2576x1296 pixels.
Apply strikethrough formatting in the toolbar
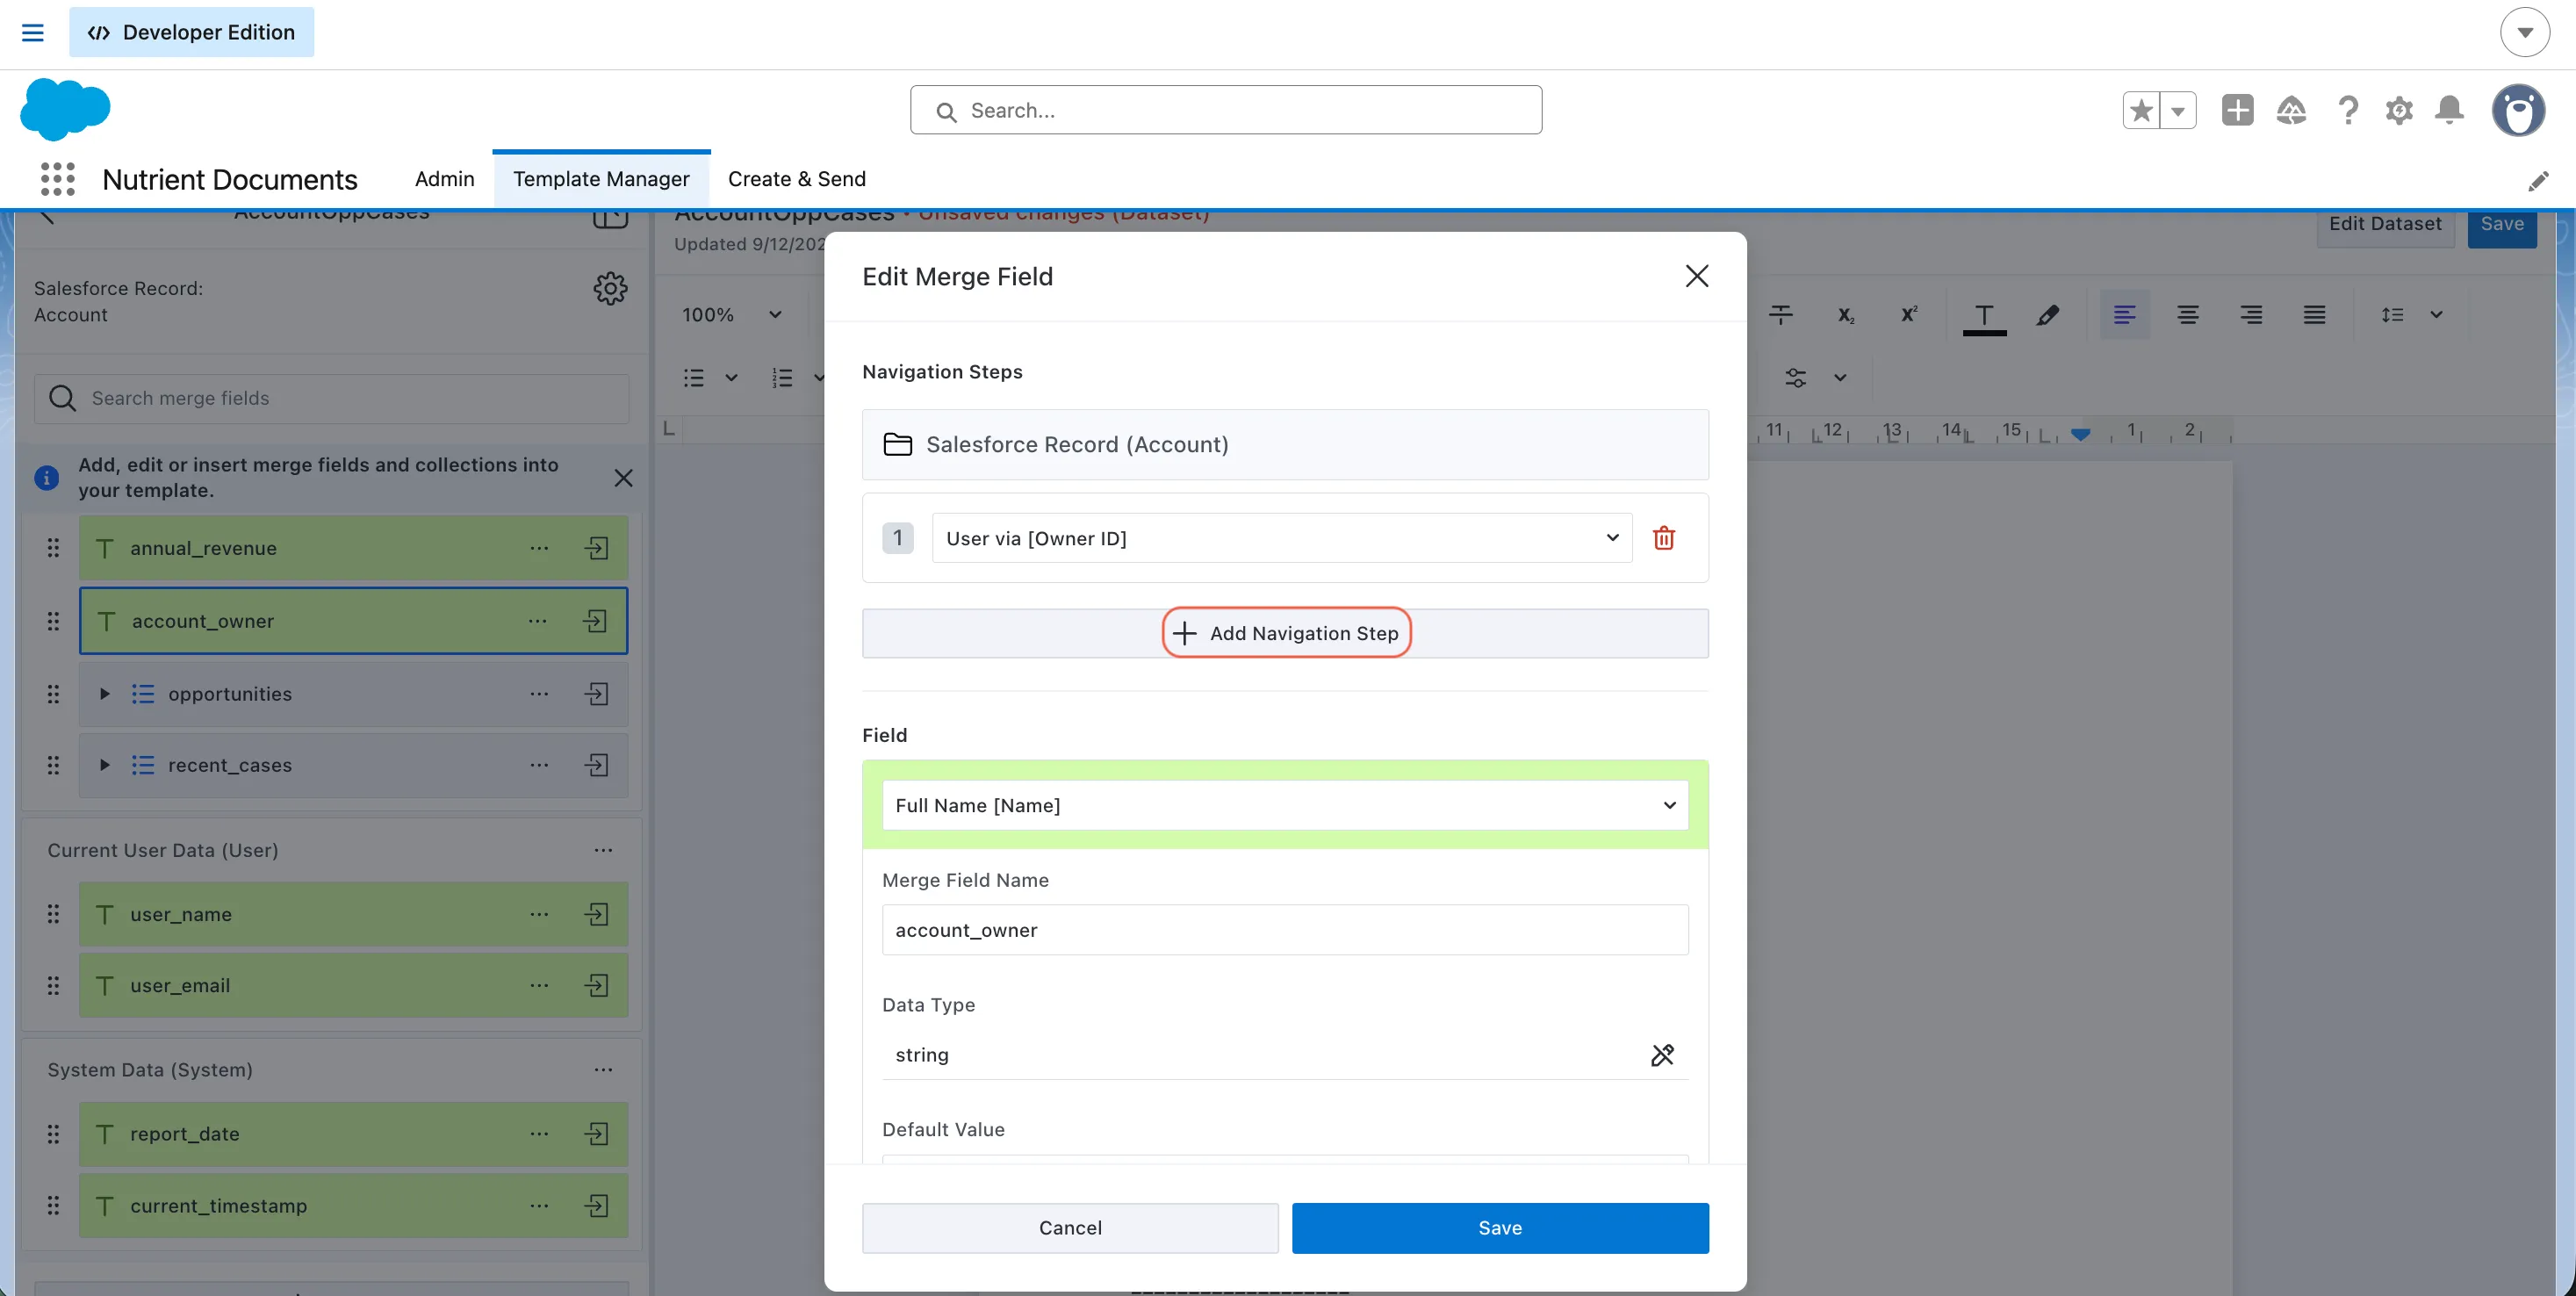pyautogui.click(x=1780, y=315)
